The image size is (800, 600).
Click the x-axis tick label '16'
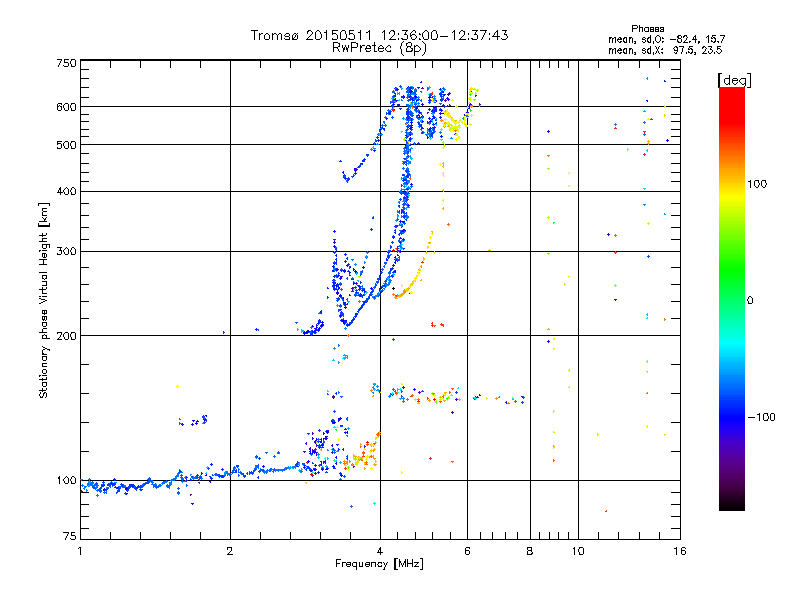click(680, 551)
